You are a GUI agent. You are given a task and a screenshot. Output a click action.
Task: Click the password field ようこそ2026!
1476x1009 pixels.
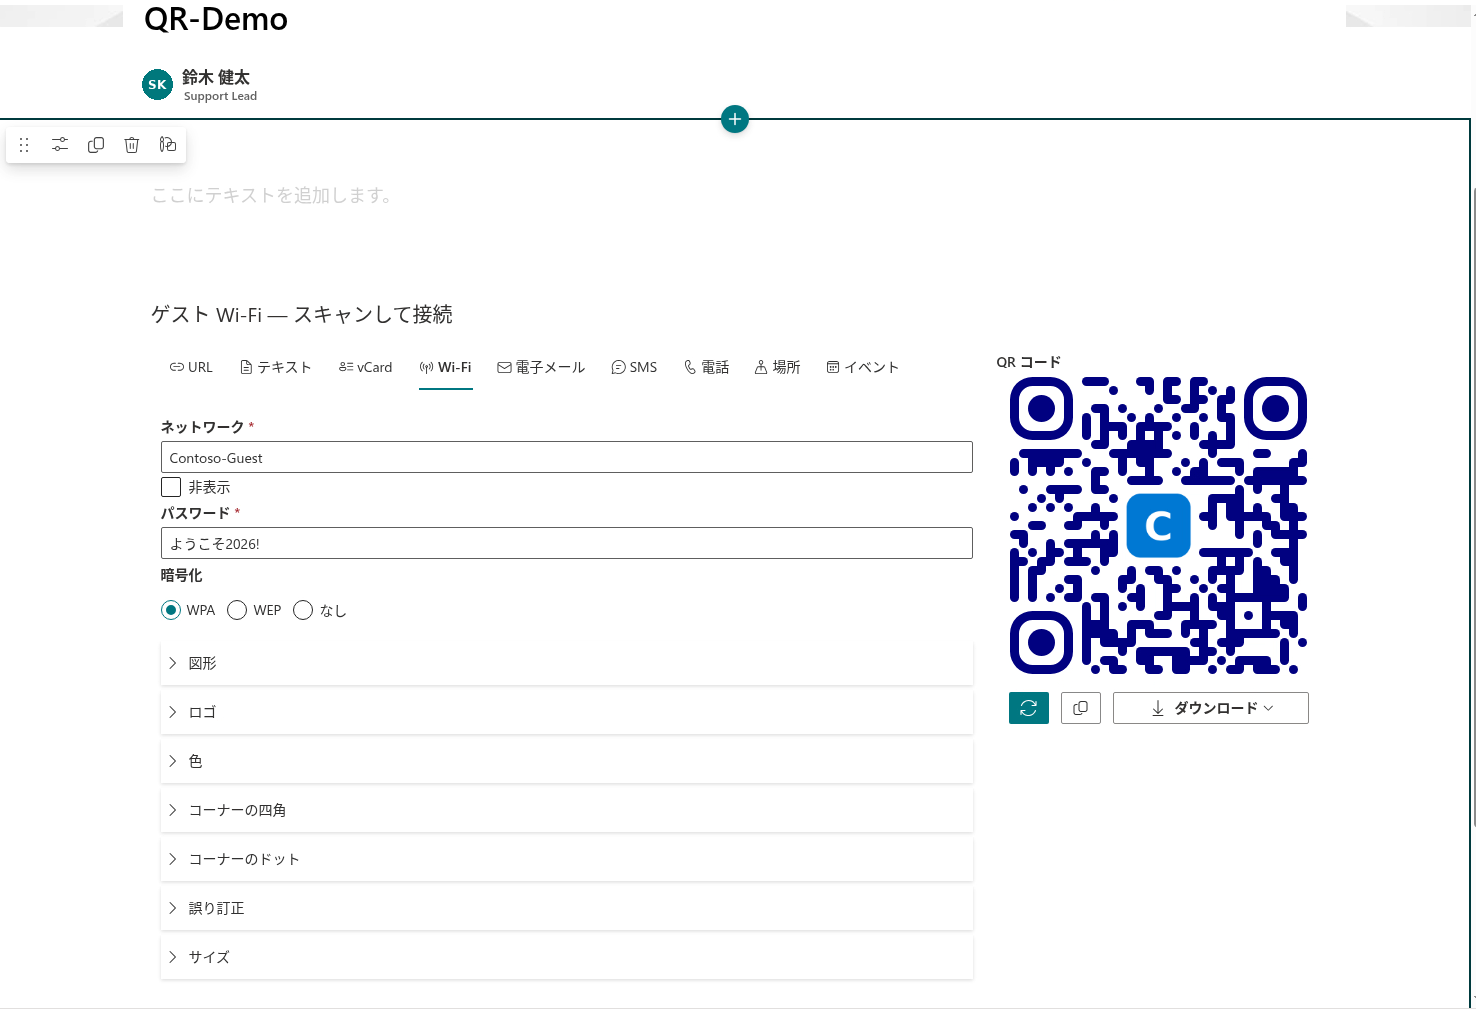pyautogui.click(x=566, y=543)
